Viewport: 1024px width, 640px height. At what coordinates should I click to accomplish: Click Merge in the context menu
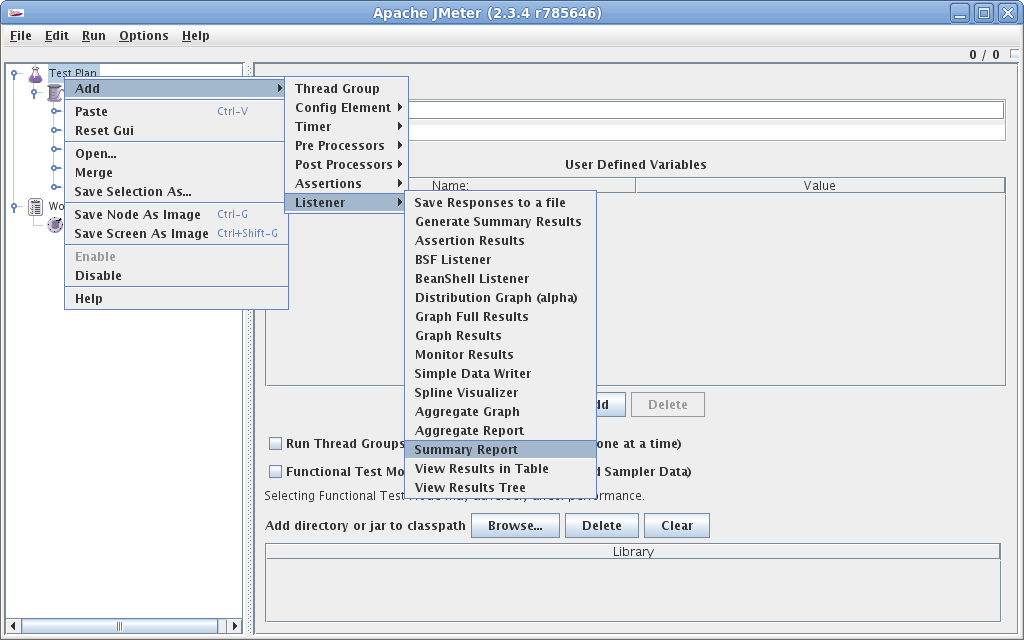tap(176, 172)
